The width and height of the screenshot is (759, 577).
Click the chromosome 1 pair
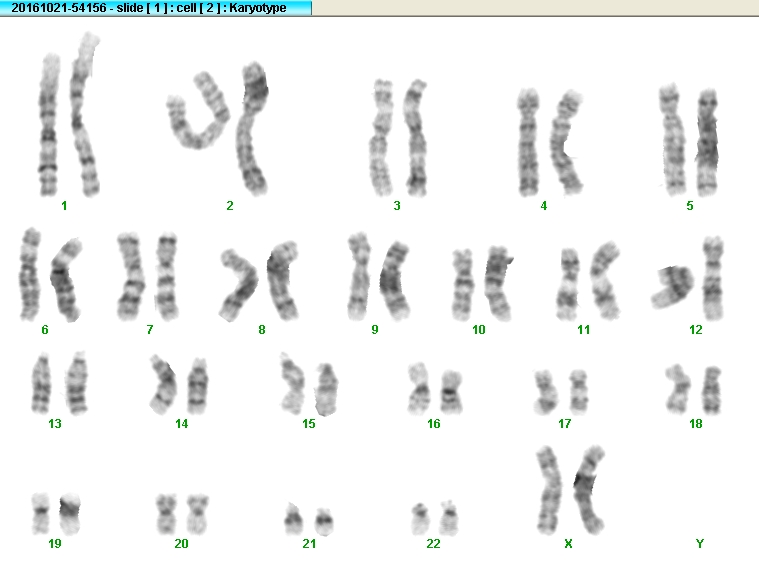coord(69,115)
